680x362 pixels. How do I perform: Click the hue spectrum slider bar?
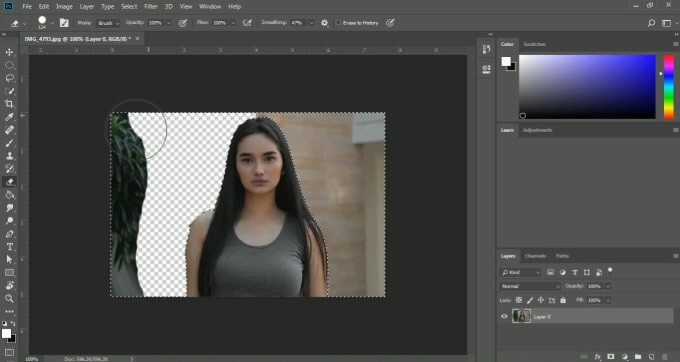pos(669,87)
